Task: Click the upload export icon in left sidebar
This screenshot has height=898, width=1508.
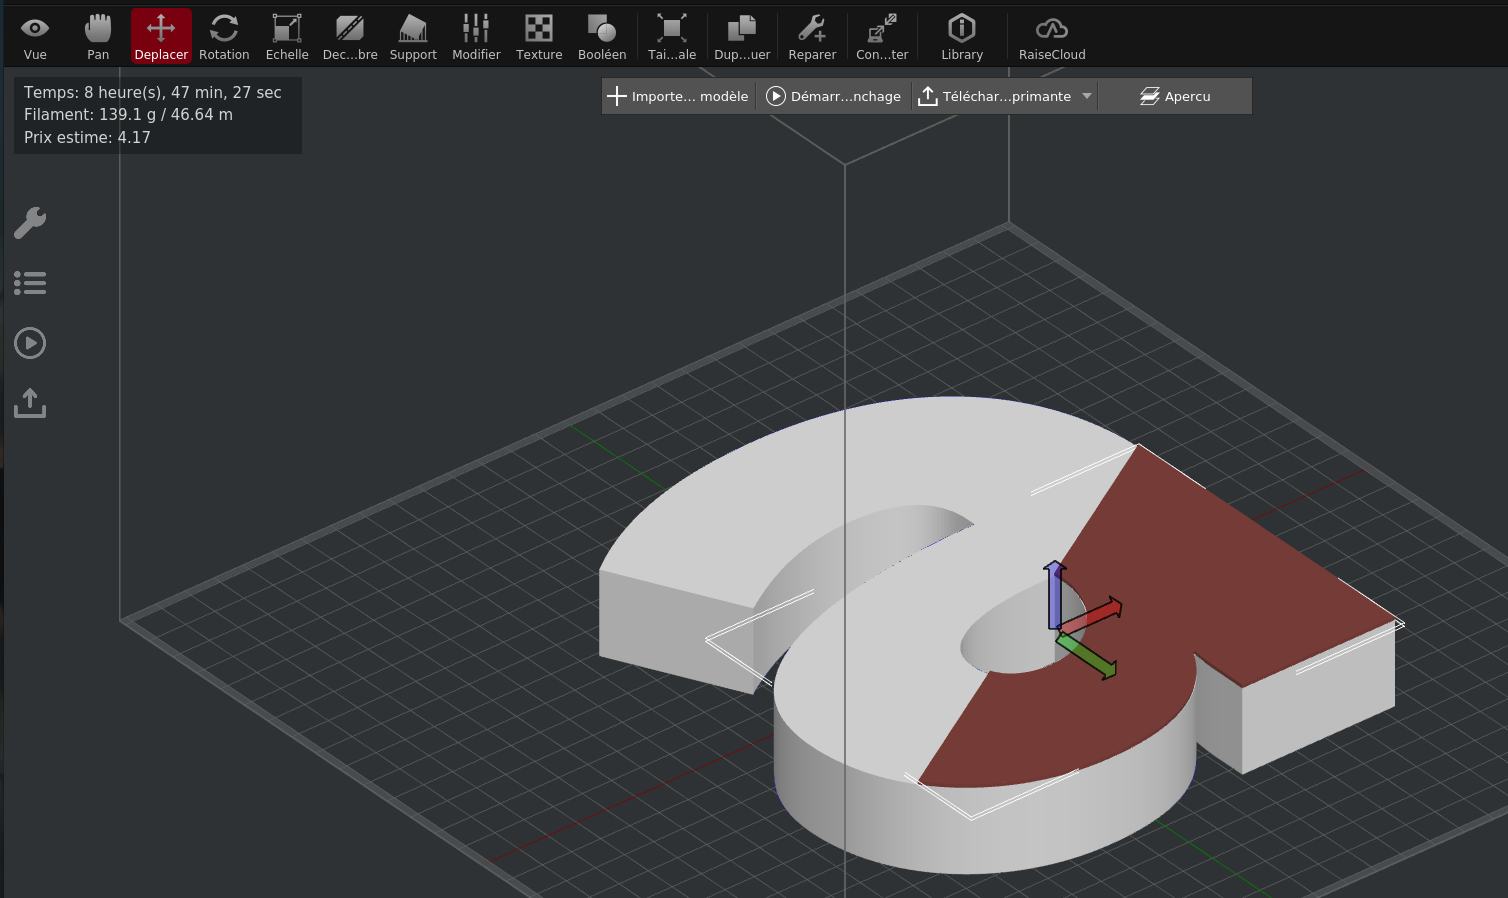Action: click(30, 403)
